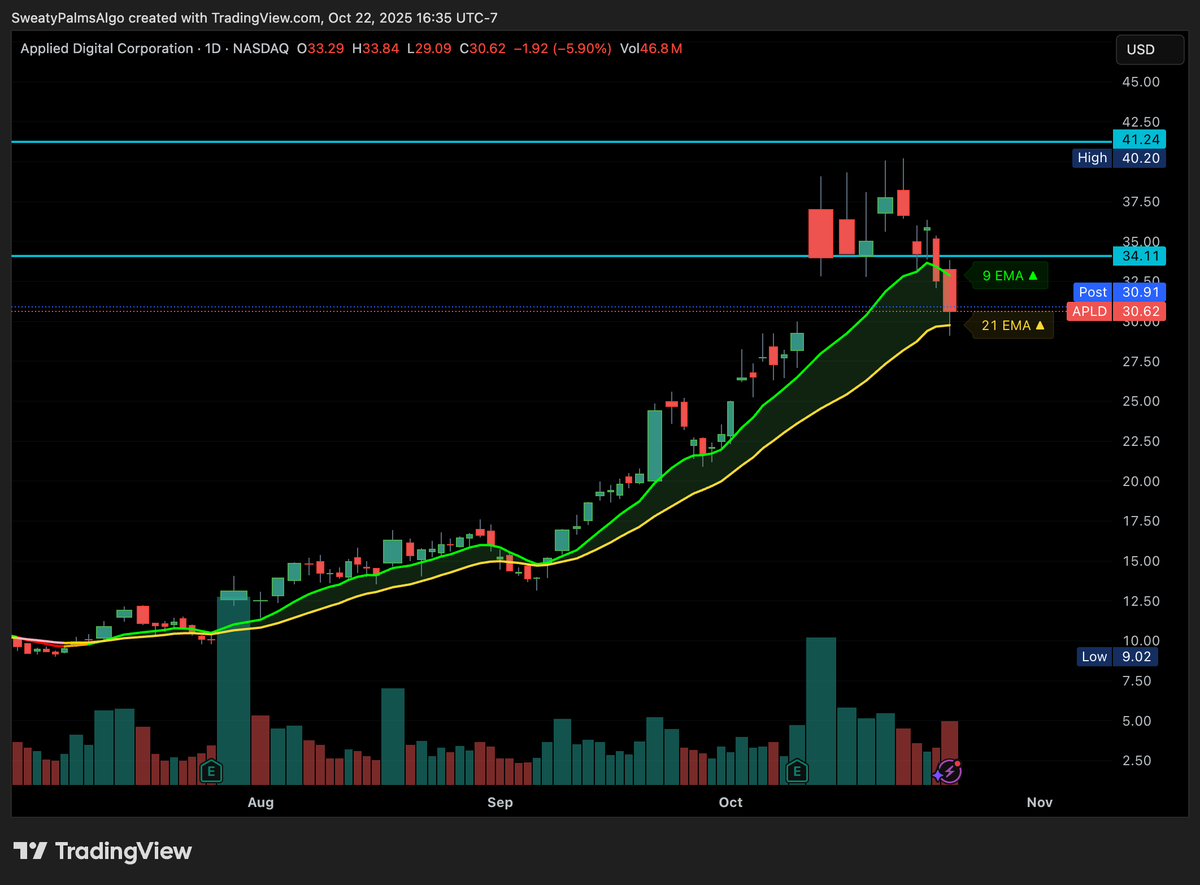Click the 37.50 price axis label
Viewport: 1200px width, 885px height.
(x=1141, y=202)
